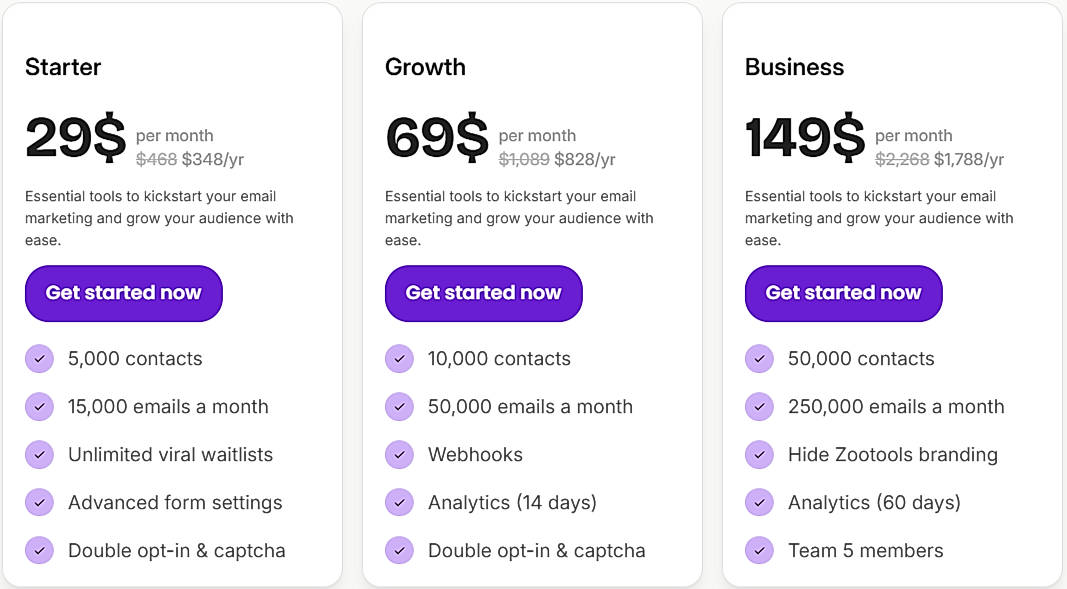Screen dimensions: 1067x589
Task: Click Get started now under the Growth plan
Action: click(x=483, y=293)
